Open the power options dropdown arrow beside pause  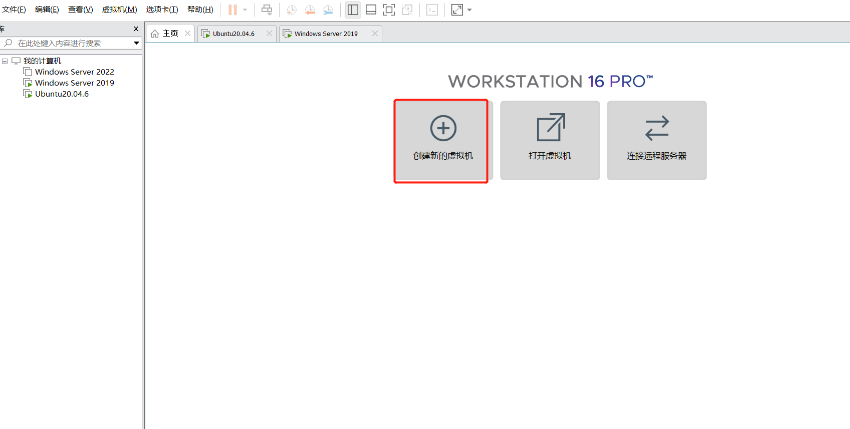coord(245,10)
